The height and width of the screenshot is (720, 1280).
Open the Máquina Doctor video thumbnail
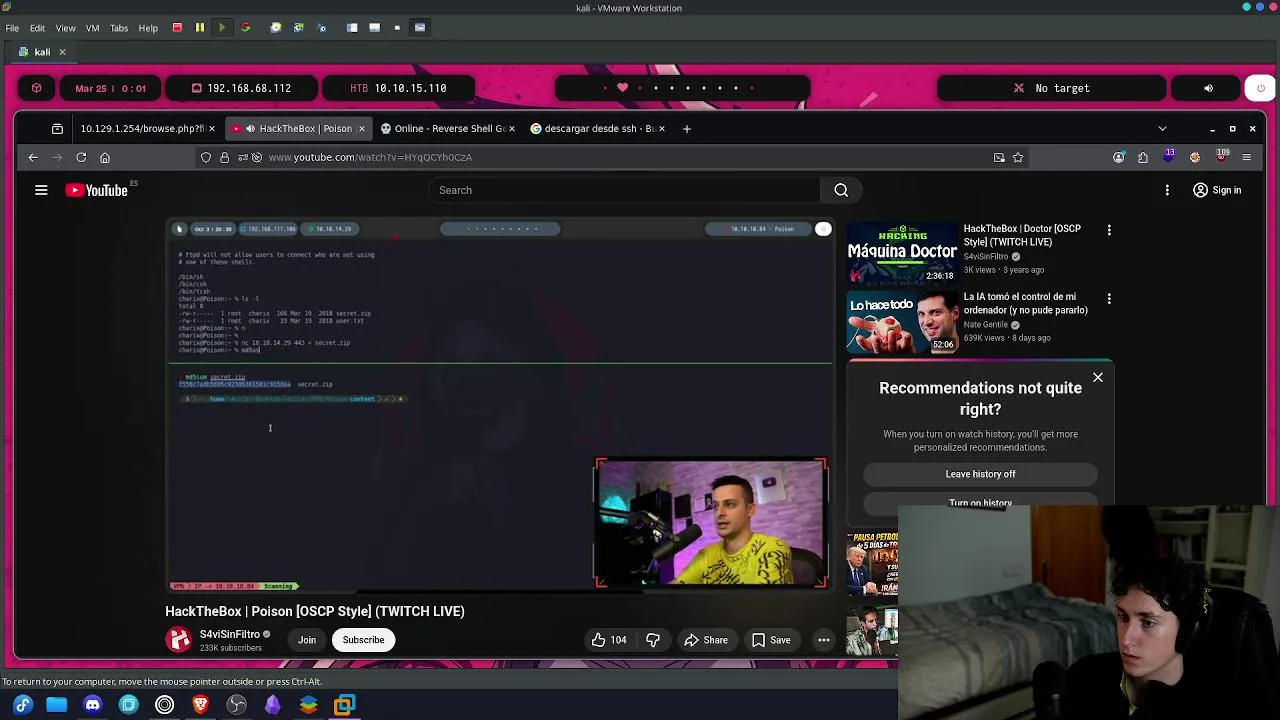point(902,253)
